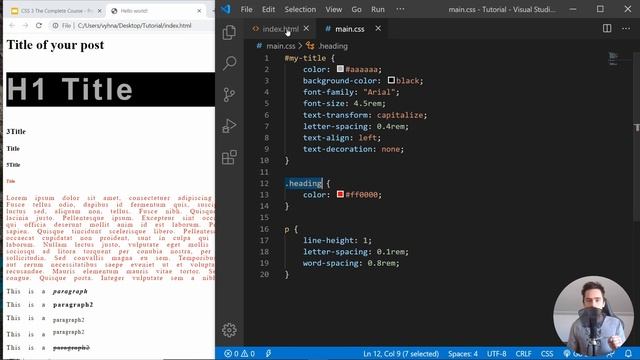Image resolution: width=640 pixels, height=360 pixels.
Task: Click the 3Title heading in browser
Action: (x=16, y=131)
